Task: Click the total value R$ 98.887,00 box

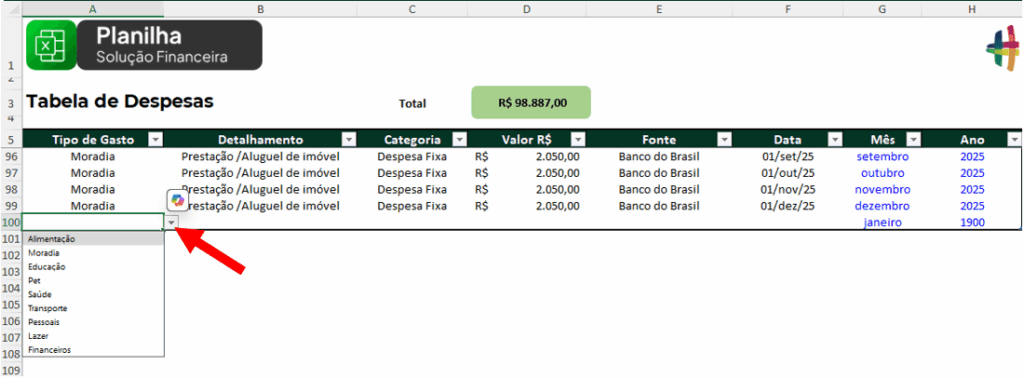Action: (531, 103)
